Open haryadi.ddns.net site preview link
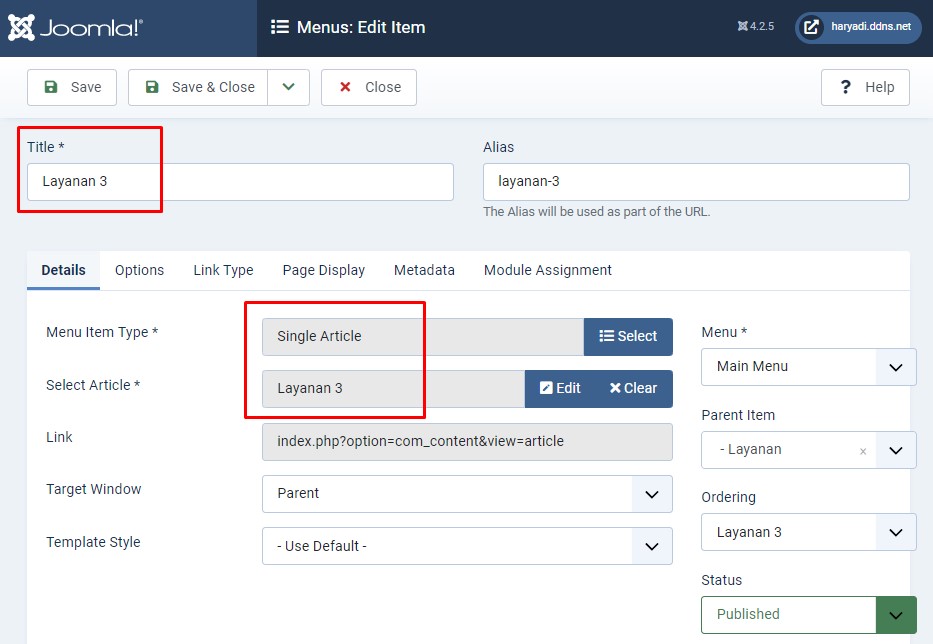 pyautogui.click(x=858, y=28)
